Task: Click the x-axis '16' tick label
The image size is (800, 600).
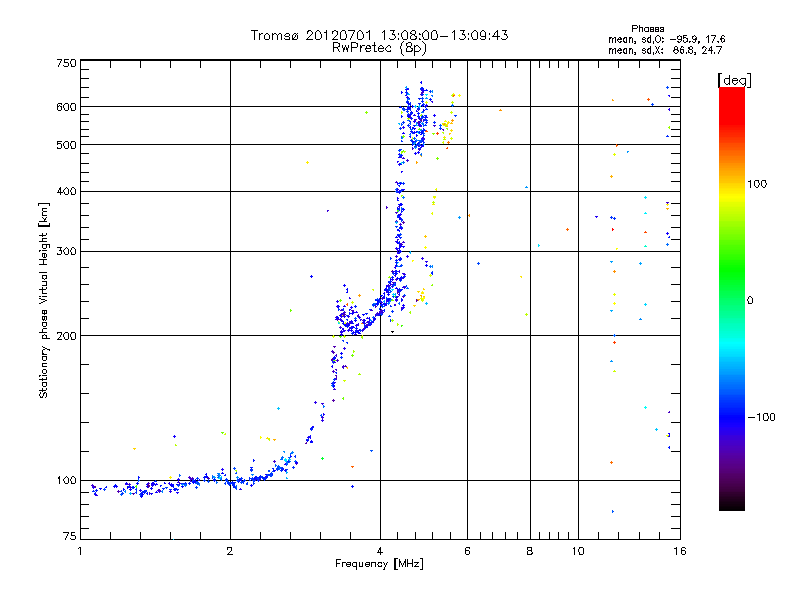Action: click(680, 551)
